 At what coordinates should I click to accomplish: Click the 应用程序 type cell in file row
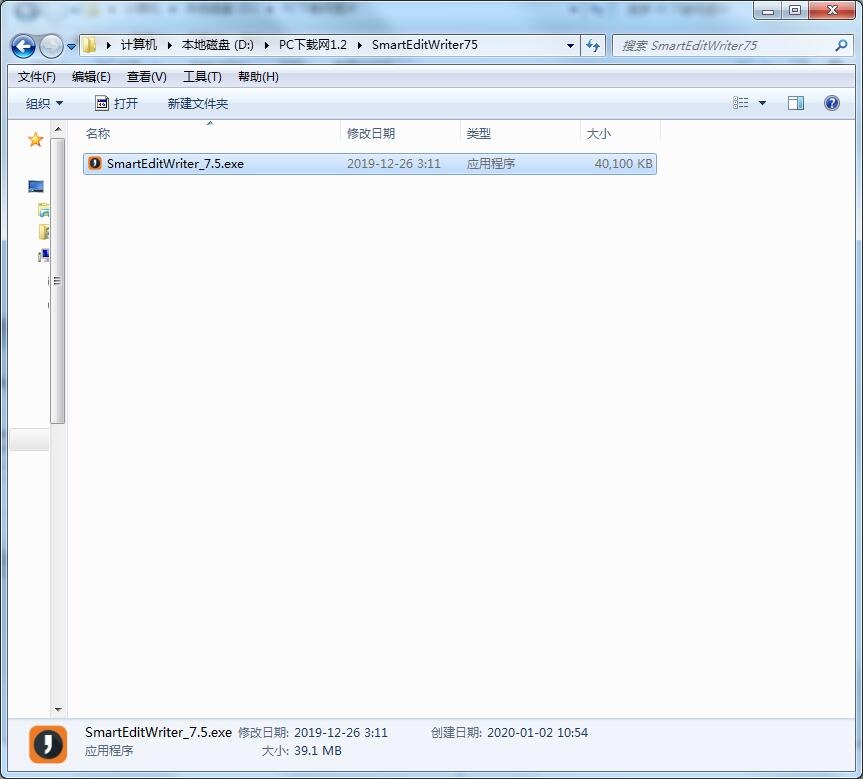pyautogui.click(x=490, y=164)
